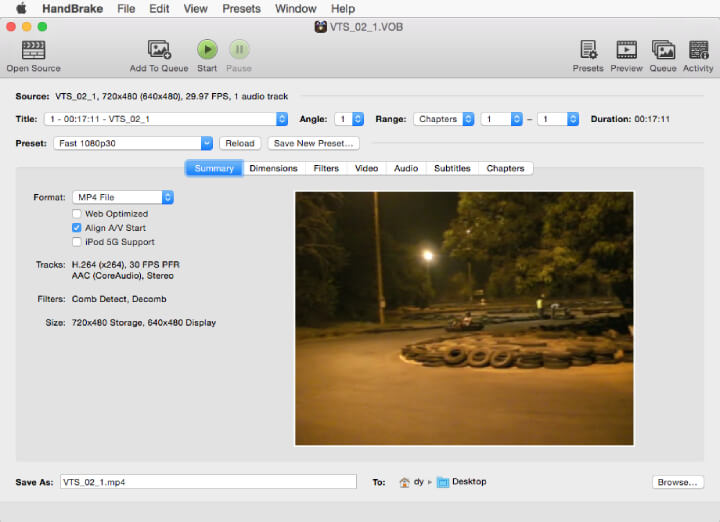Click the Browse button
The image size is (720, 522).
677,482
